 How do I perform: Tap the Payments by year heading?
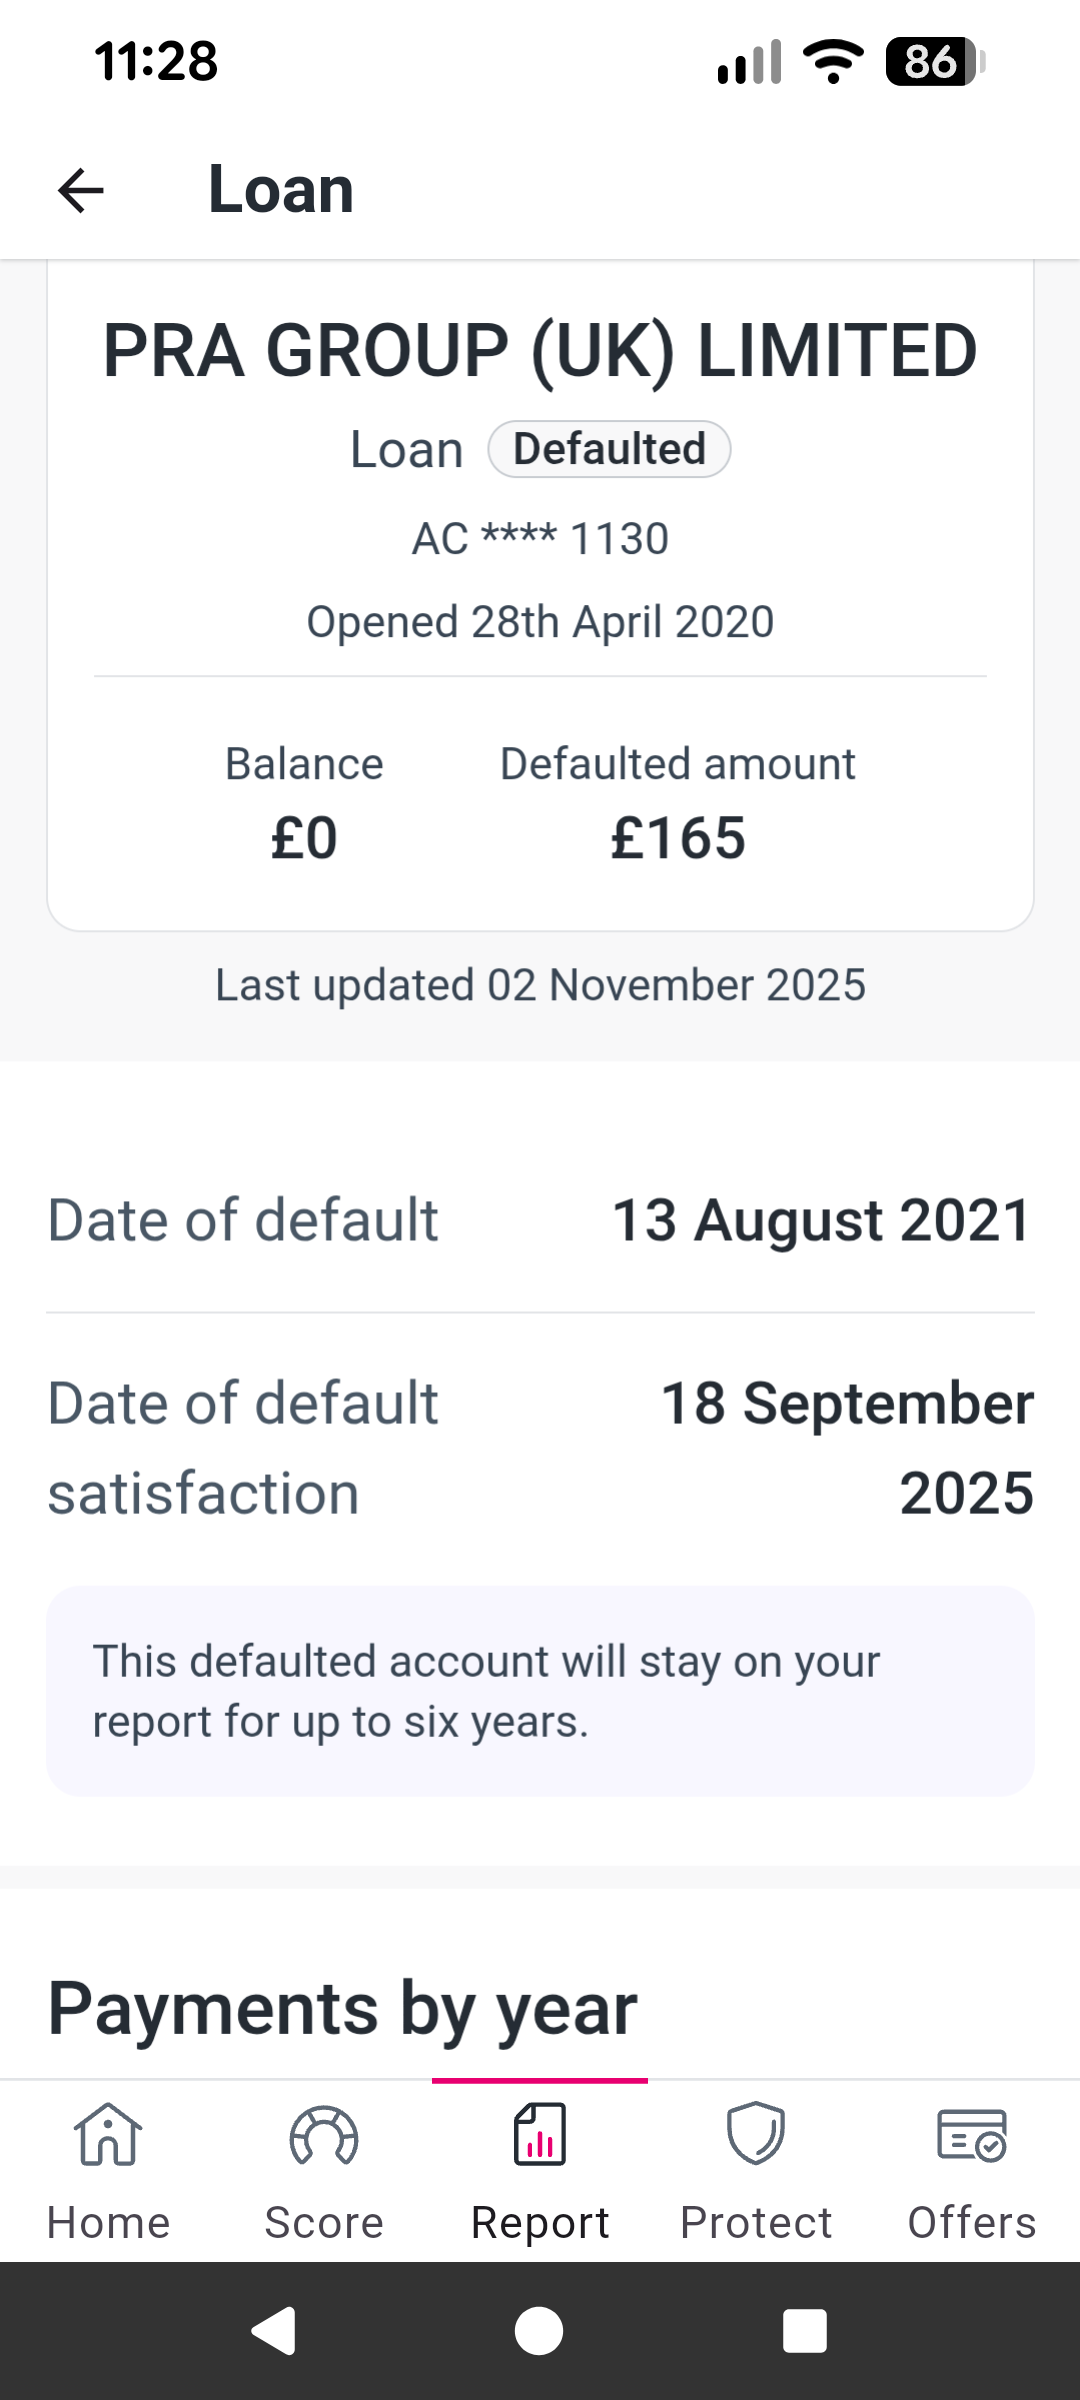tap(342, 2008)
